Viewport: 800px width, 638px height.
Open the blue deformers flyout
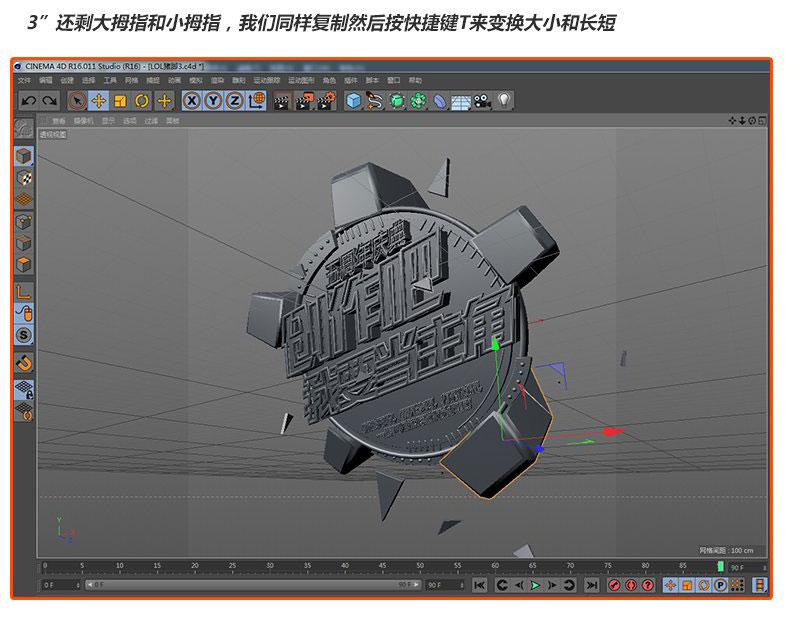coord(439,101)
